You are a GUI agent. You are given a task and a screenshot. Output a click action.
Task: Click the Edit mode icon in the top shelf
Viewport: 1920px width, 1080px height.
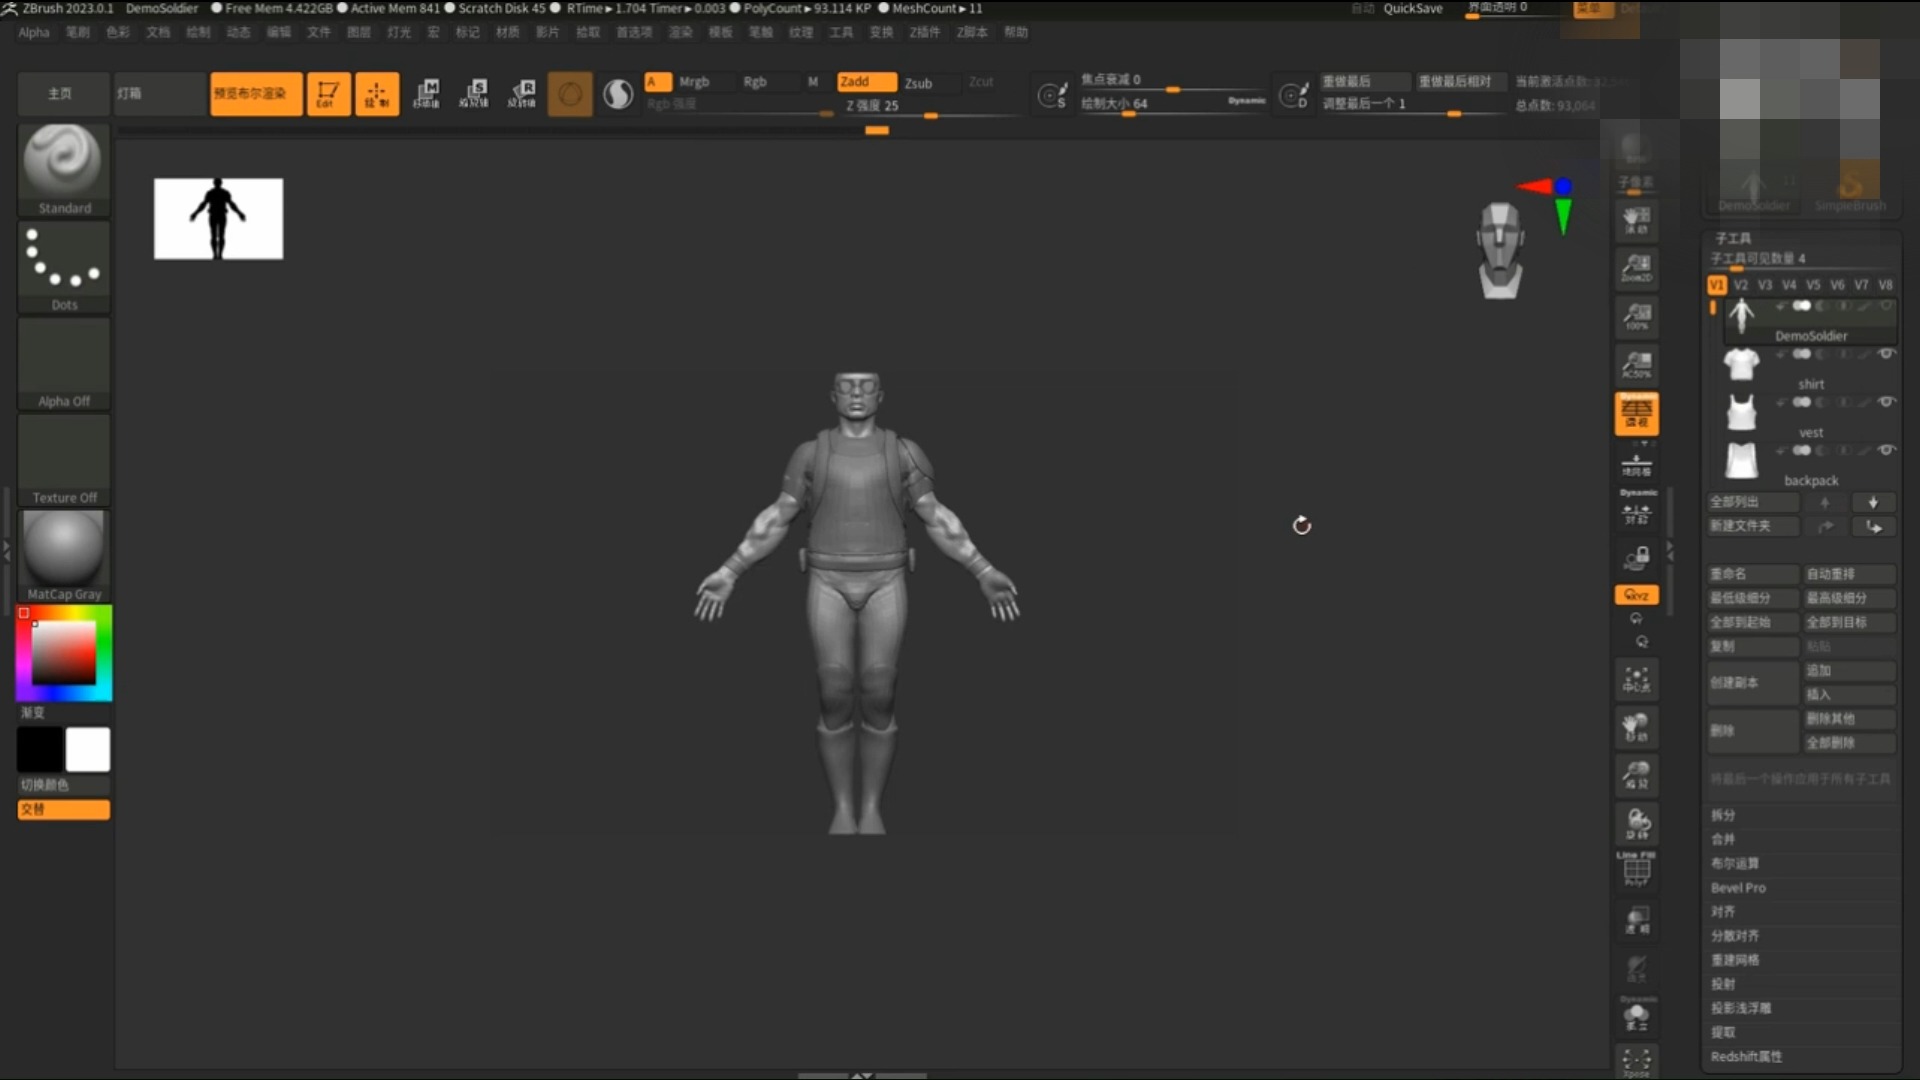pyautogui.click(x=329, y=93)
